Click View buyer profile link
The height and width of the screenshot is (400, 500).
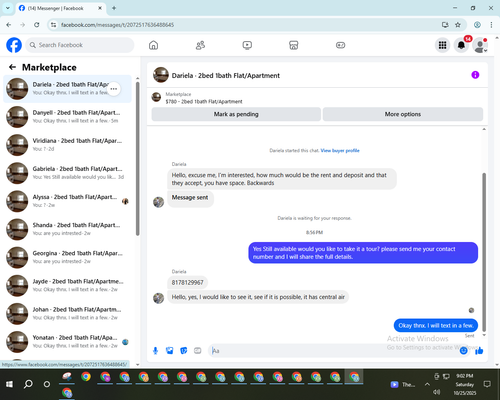coord(340,151)
